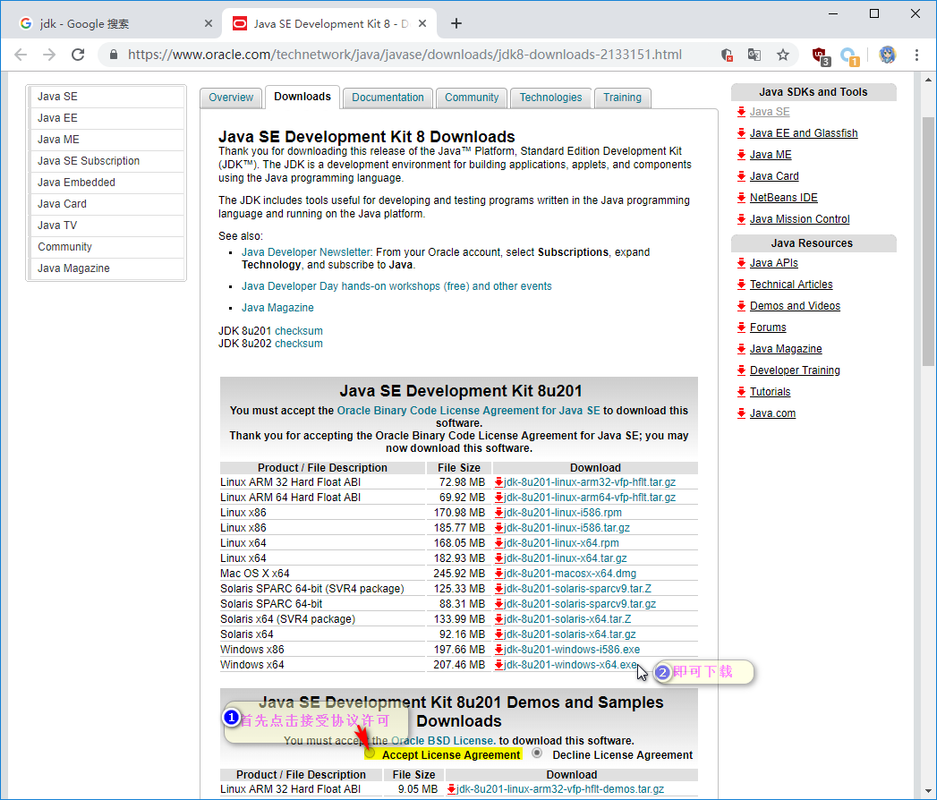Open the Overview tab
This screenshot has width=937, height=800.
point(231,97)
